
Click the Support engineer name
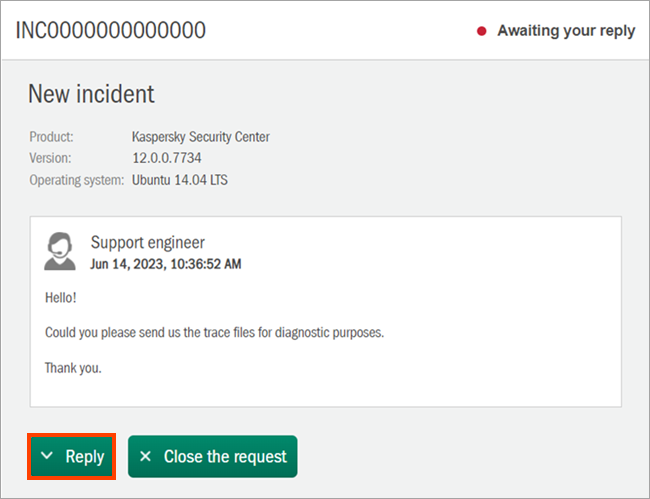coord(148,242)
